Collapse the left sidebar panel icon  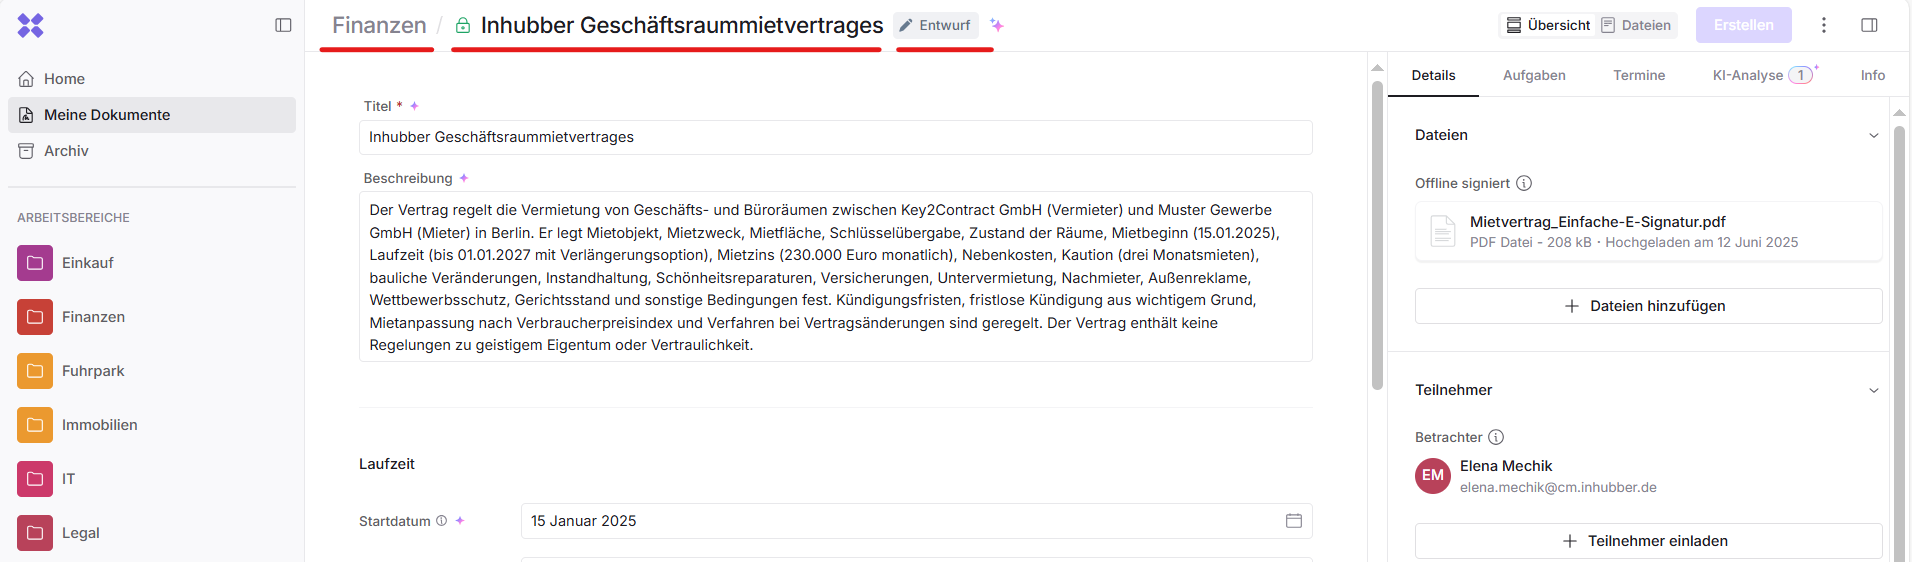click(283, 25)
